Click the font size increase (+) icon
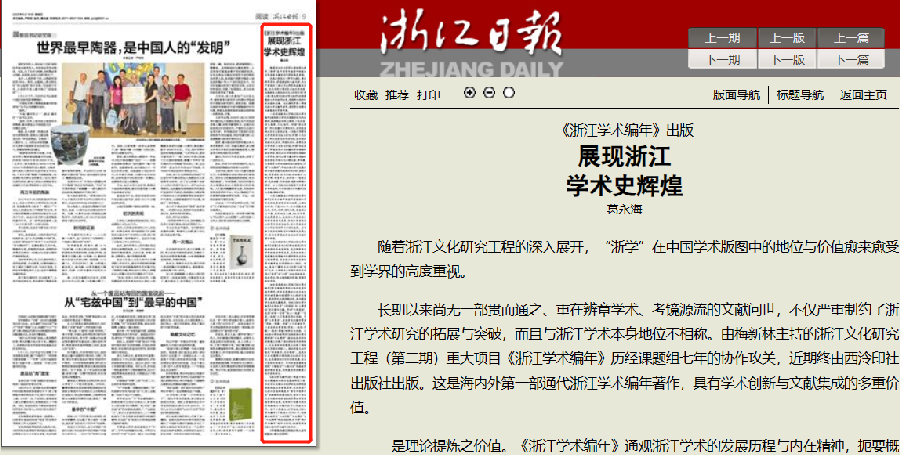Viewport: 900px width, 455px height. tap(471, 94)
